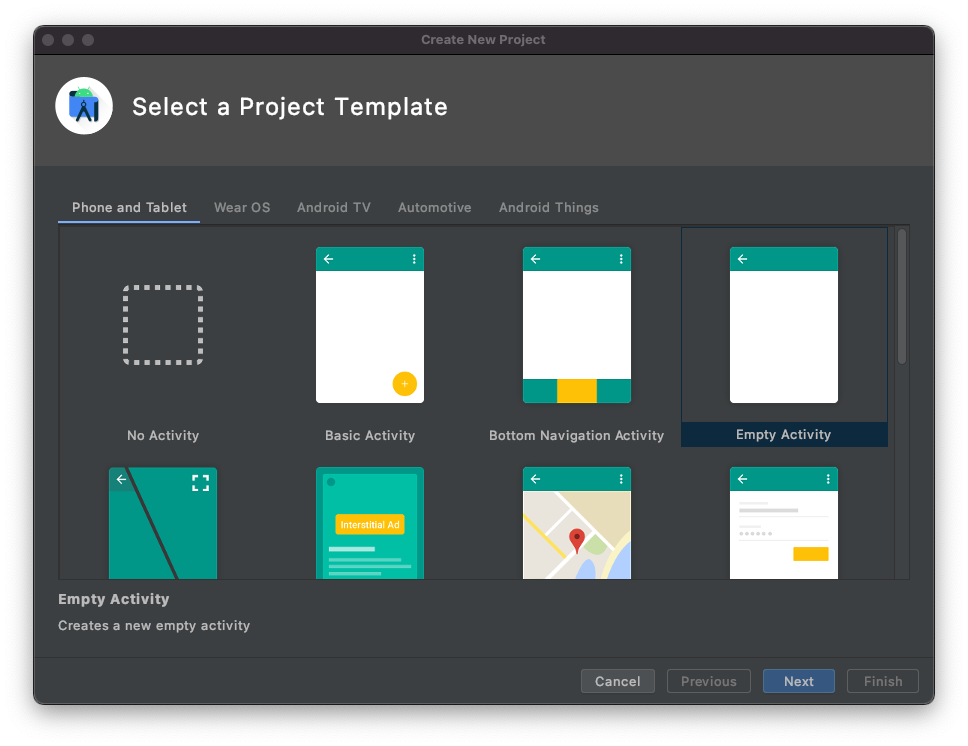Click the Basic Activity label
The width and height of the screenshot is (968, 746).
coord(370,435)
